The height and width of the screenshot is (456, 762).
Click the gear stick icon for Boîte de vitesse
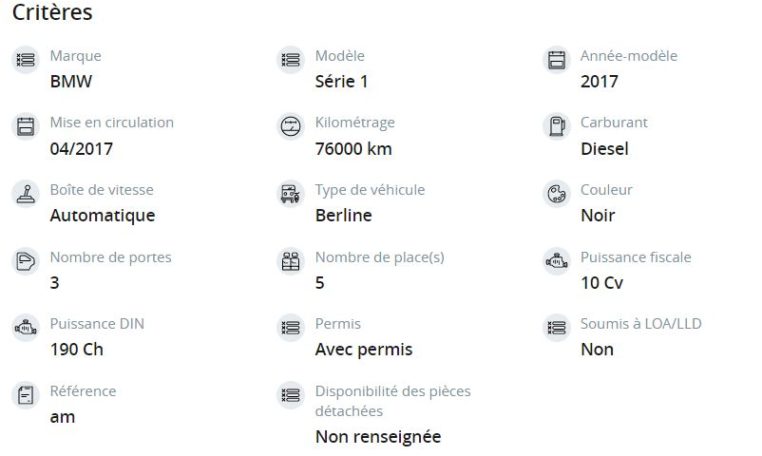pos(25,194)
